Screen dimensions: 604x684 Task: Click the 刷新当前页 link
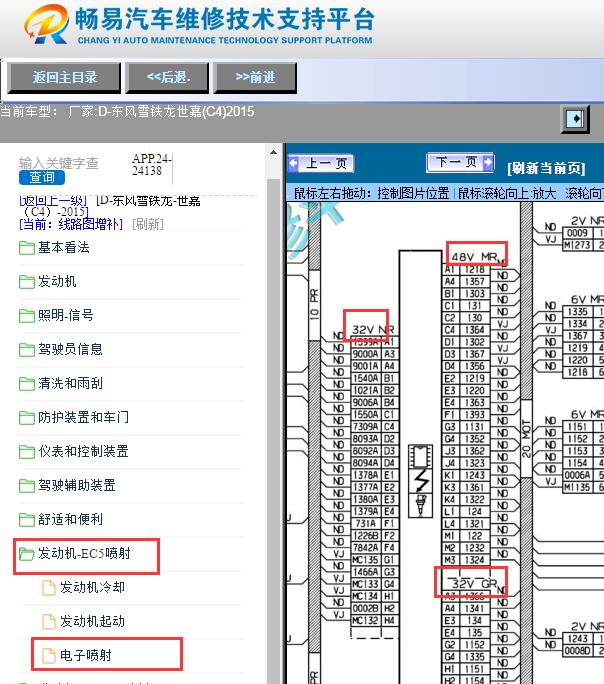point(546,168)
